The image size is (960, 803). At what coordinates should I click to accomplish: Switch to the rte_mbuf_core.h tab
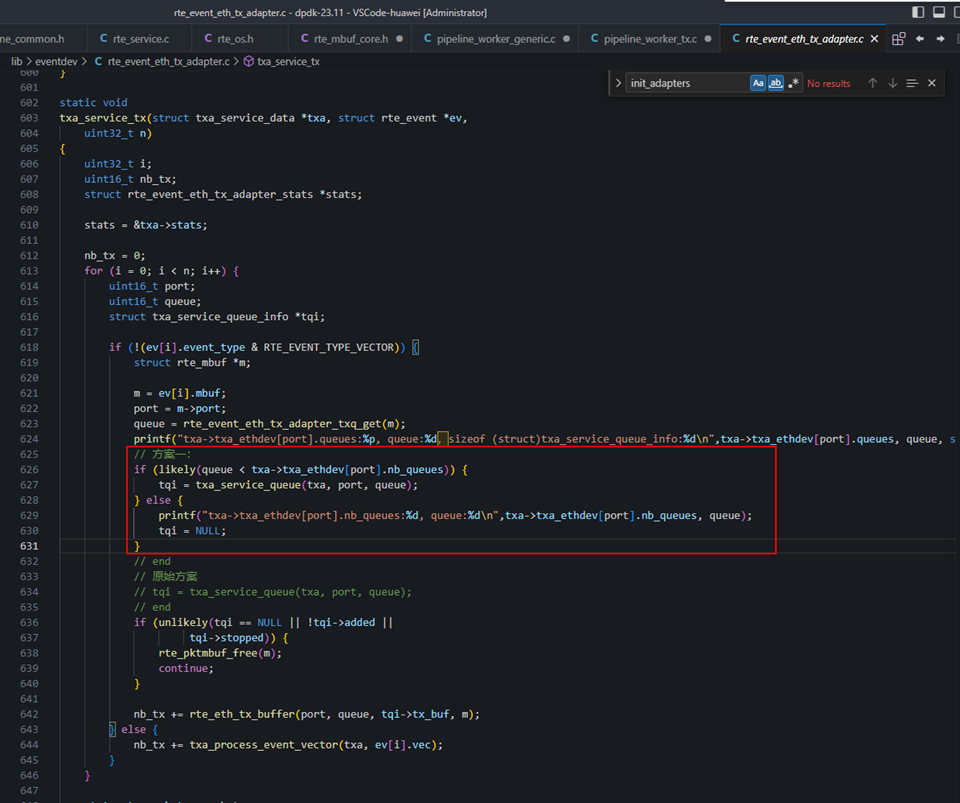[350, 39]
